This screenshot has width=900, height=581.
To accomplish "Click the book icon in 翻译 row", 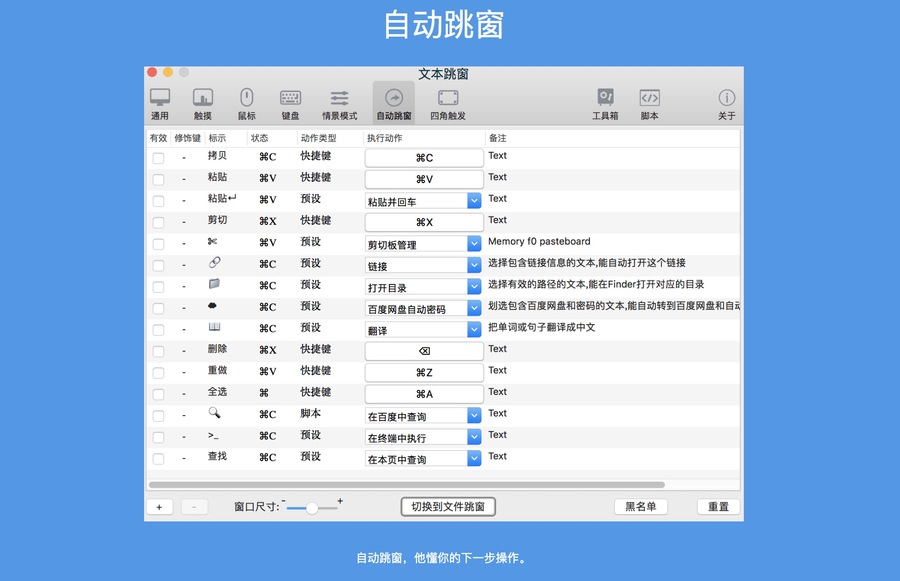I will tap(214, 327).
